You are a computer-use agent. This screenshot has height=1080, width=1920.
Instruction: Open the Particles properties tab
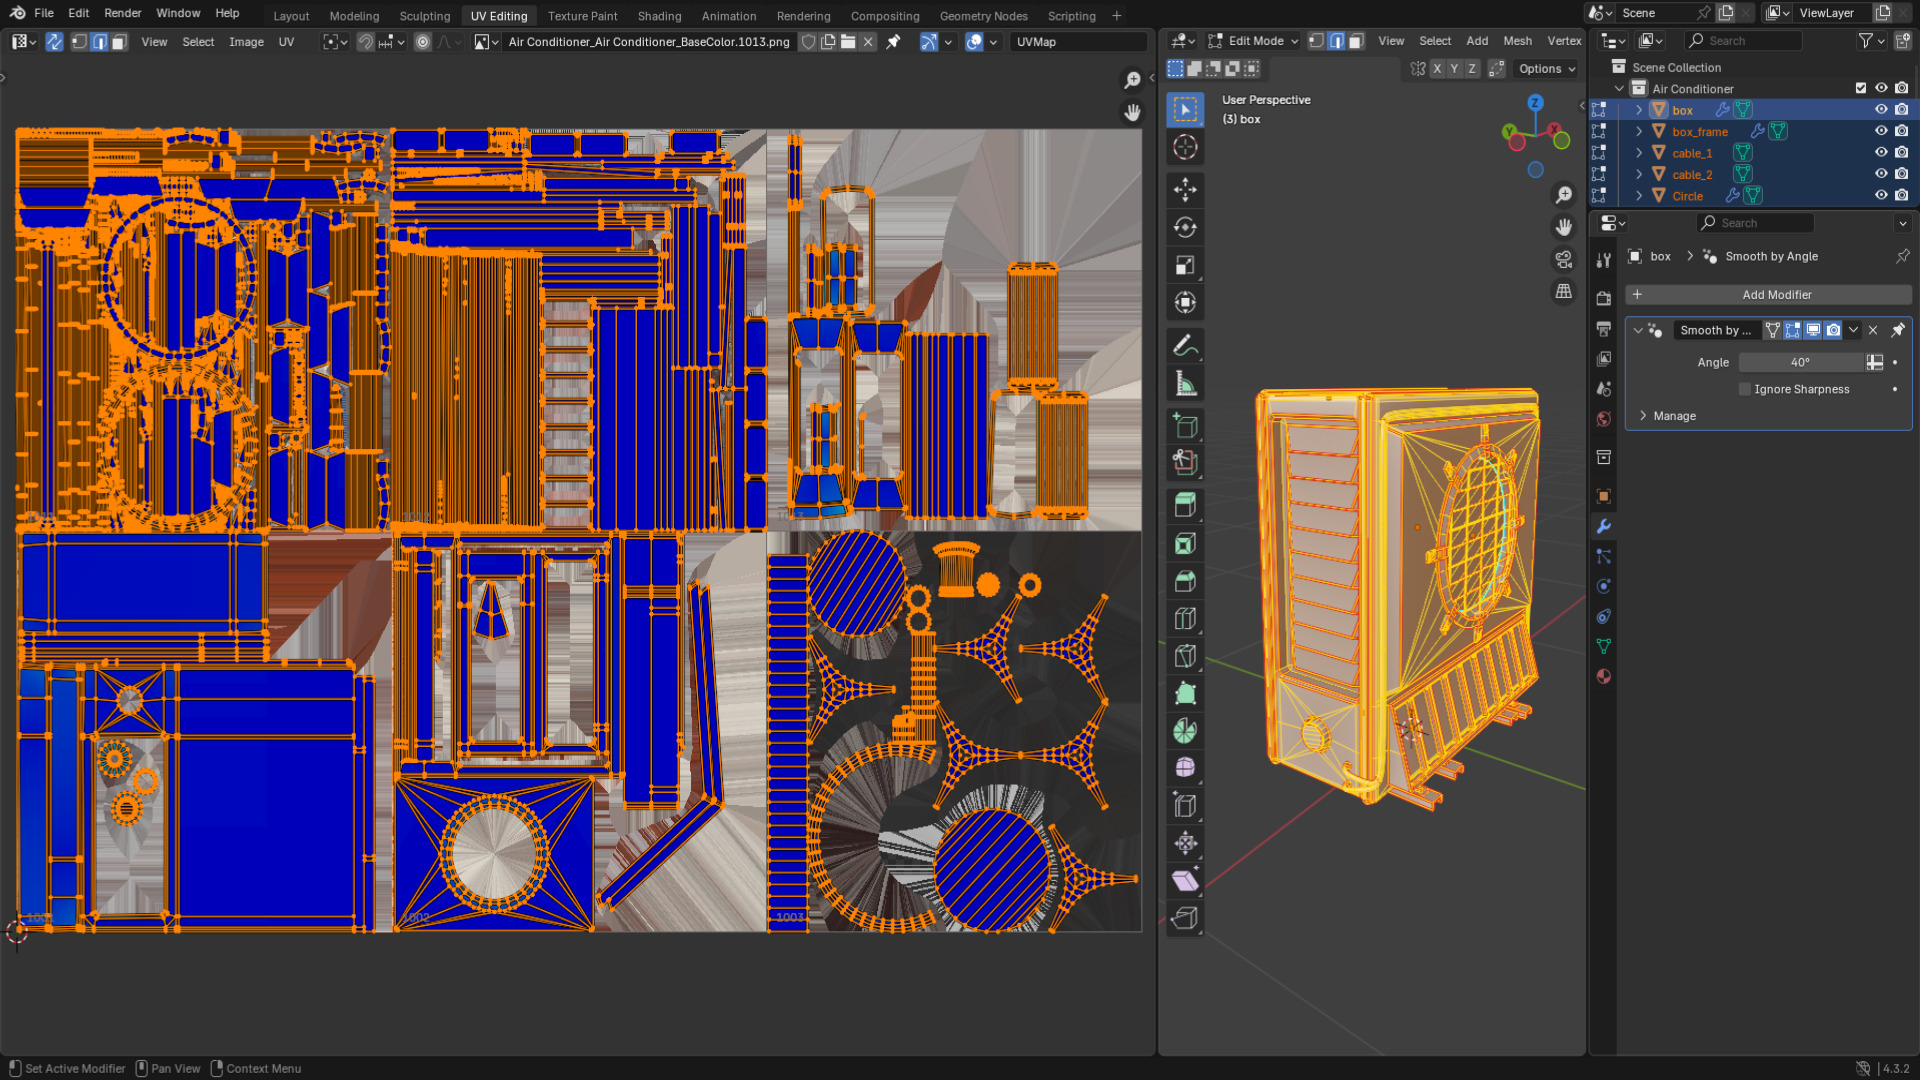click(x=1604, y=557)
